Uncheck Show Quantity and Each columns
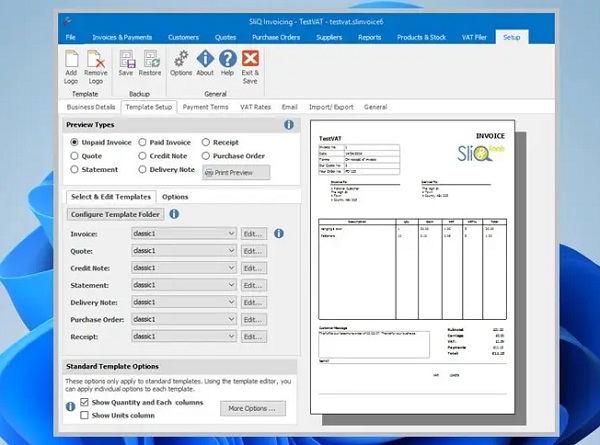Screen dimensions: 600x445 pyautogui.click(x=85, y=402)
